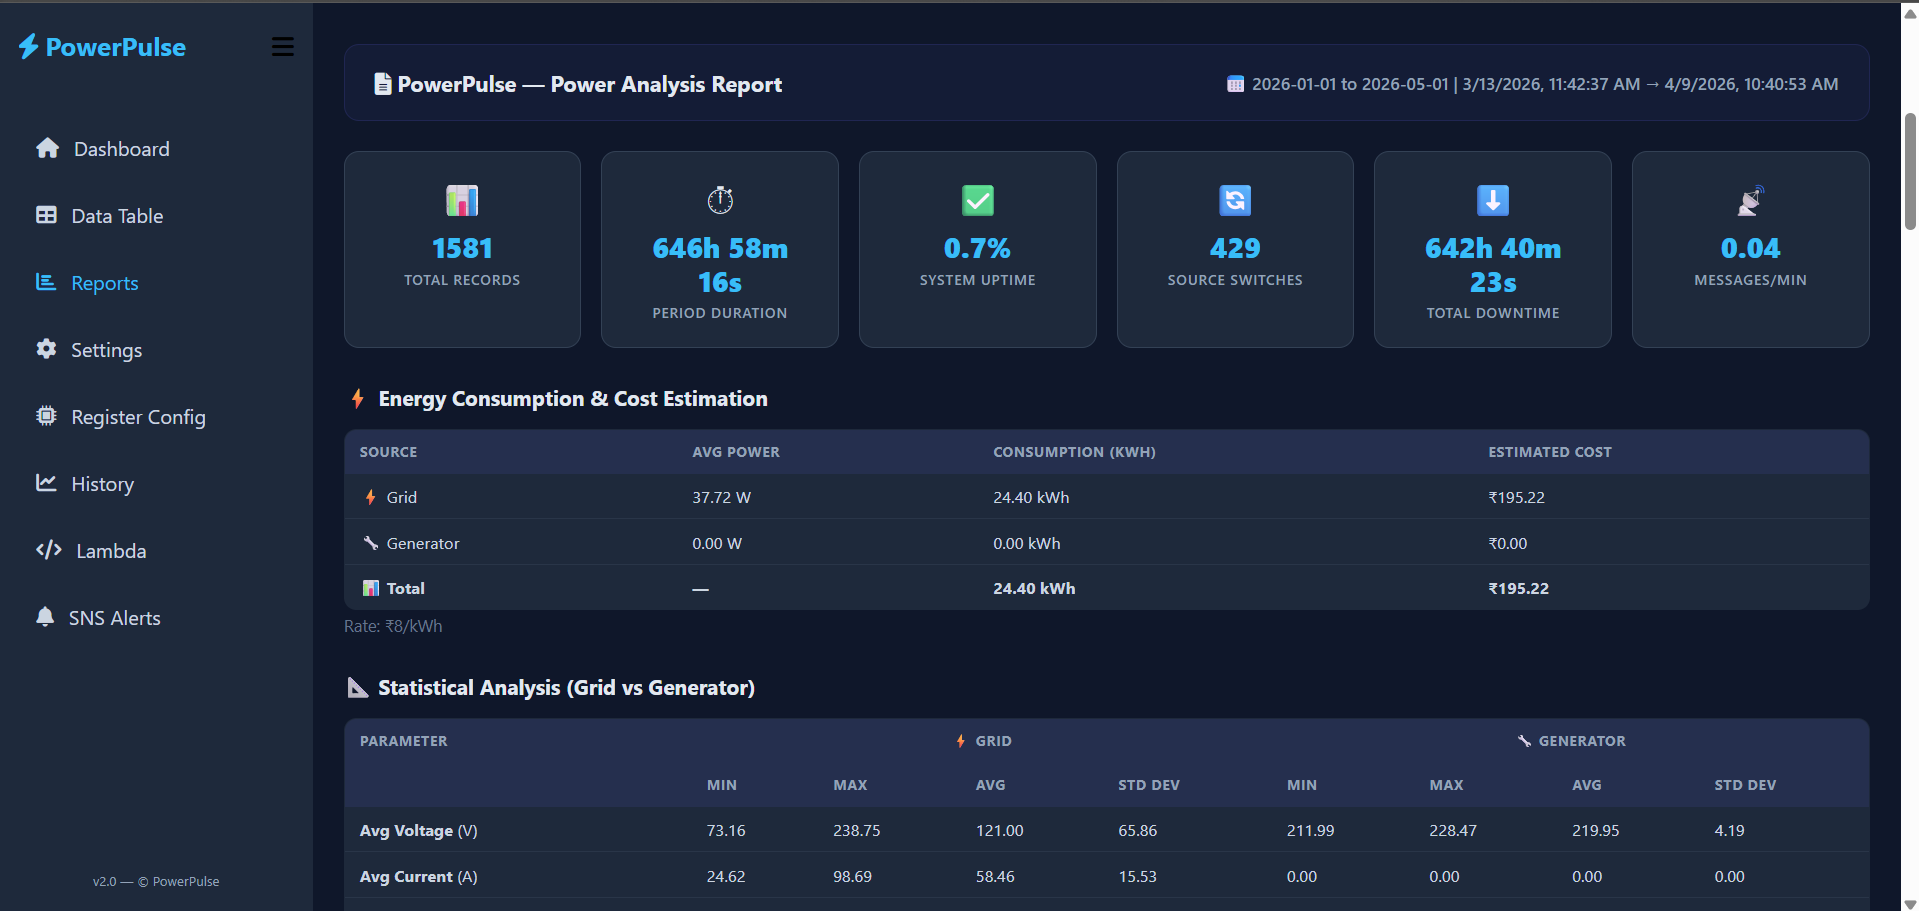Screen dimensions: 1919x911
Task: Click the PowerPulse lightning bolt logo
Action: [x=29, y=46]
